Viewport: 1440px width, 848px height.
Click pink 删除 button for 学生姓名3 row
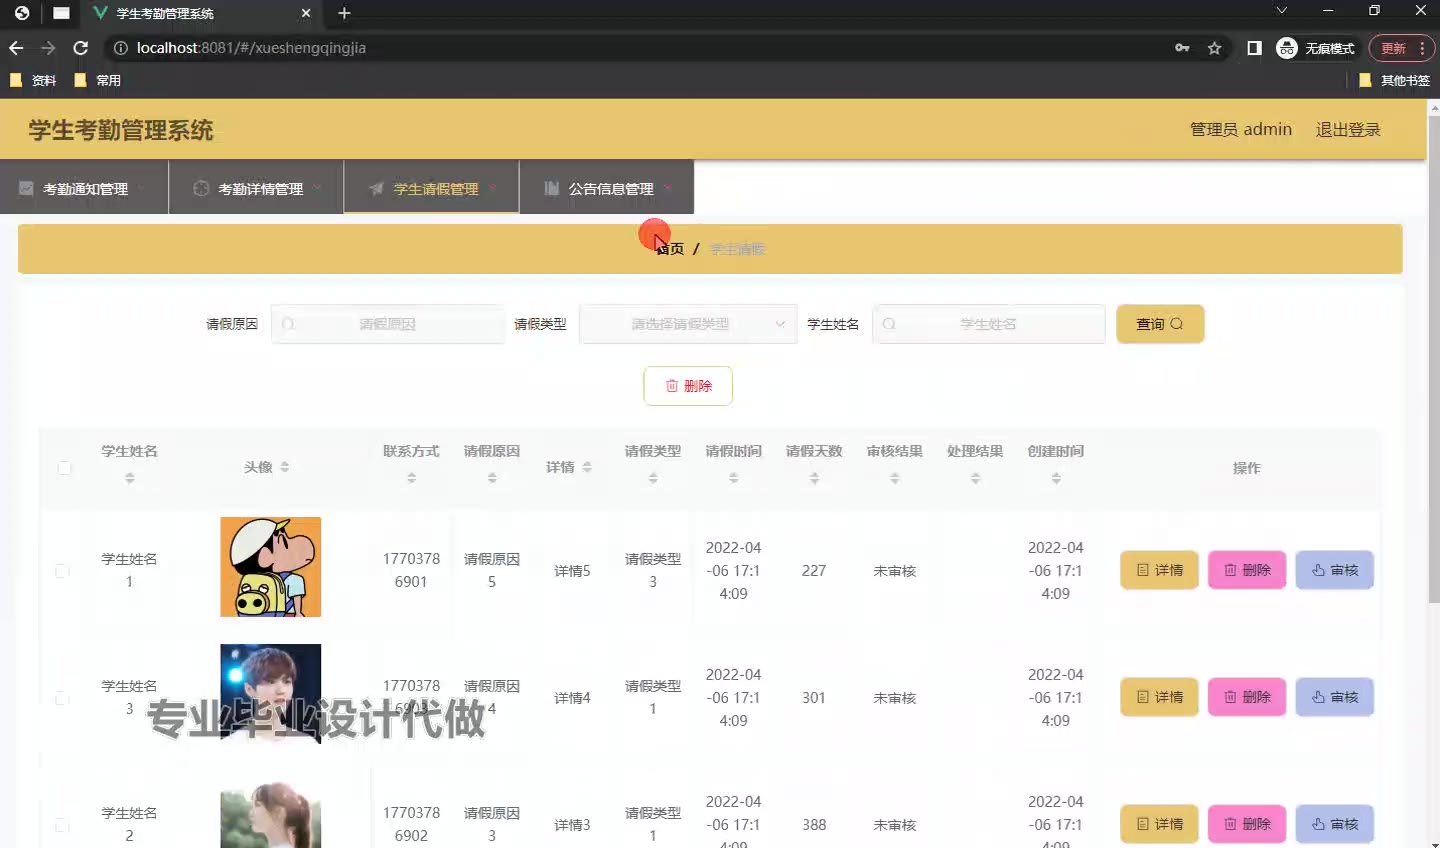coord(1247,697)
